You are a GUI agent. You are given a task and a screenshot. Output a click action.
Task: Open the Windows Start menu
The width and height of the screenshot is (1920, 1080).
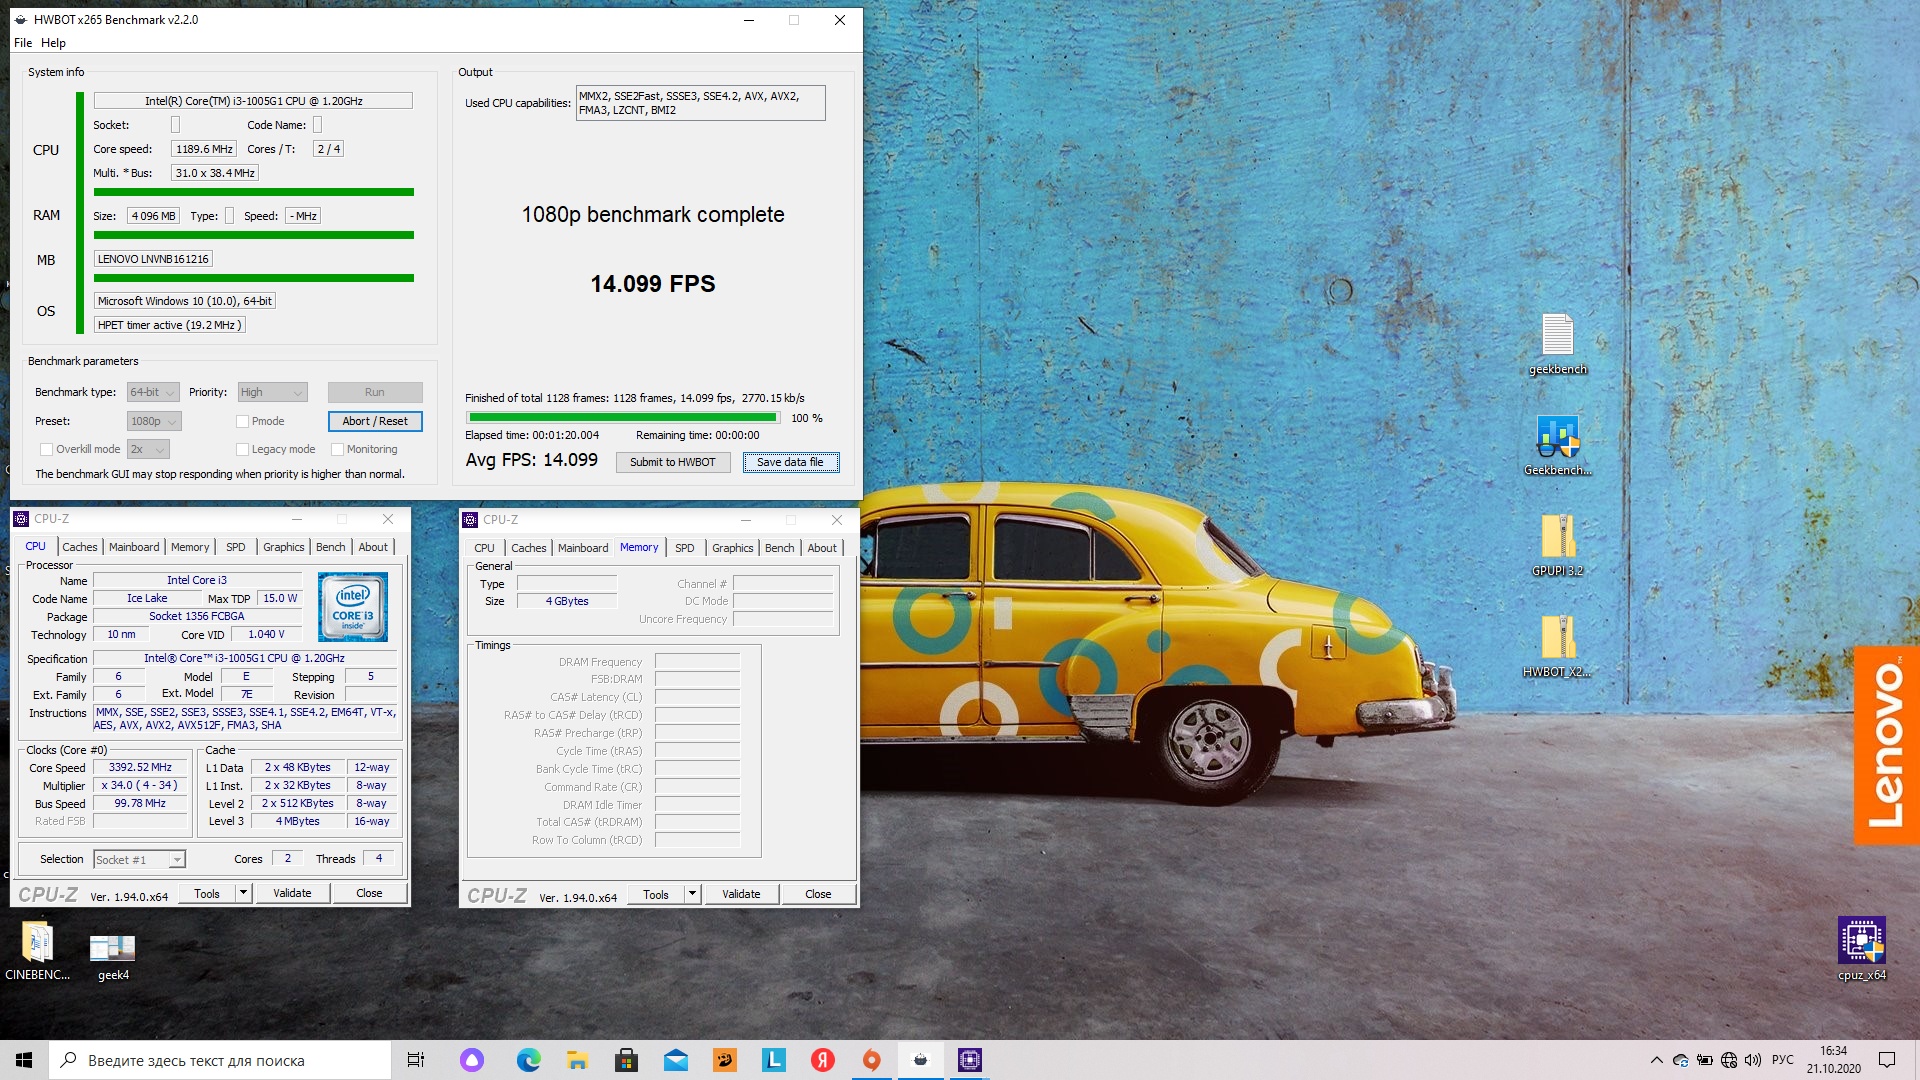click(24, 1060)
